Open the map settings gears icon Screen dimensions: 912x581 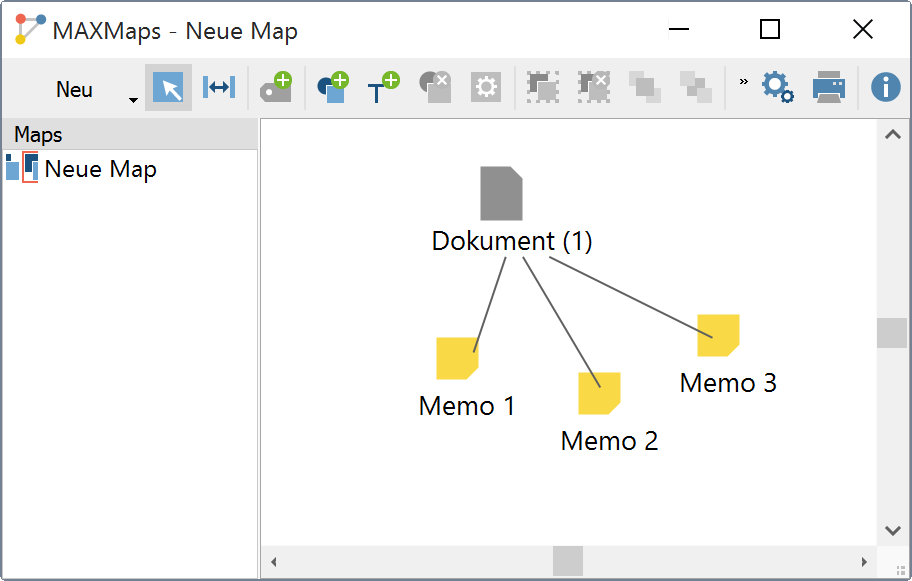(778, 87)
